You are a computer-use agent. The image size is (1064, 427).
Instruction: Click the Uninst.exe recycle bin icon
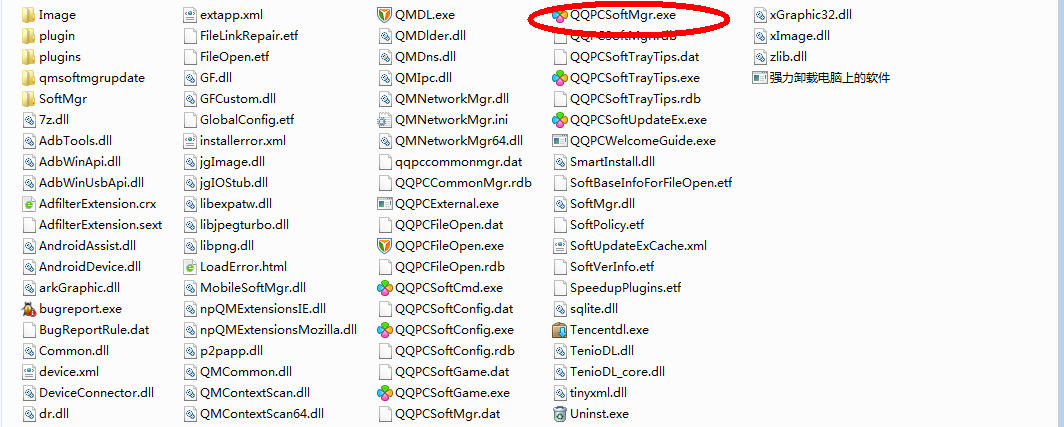pos(560,413)
